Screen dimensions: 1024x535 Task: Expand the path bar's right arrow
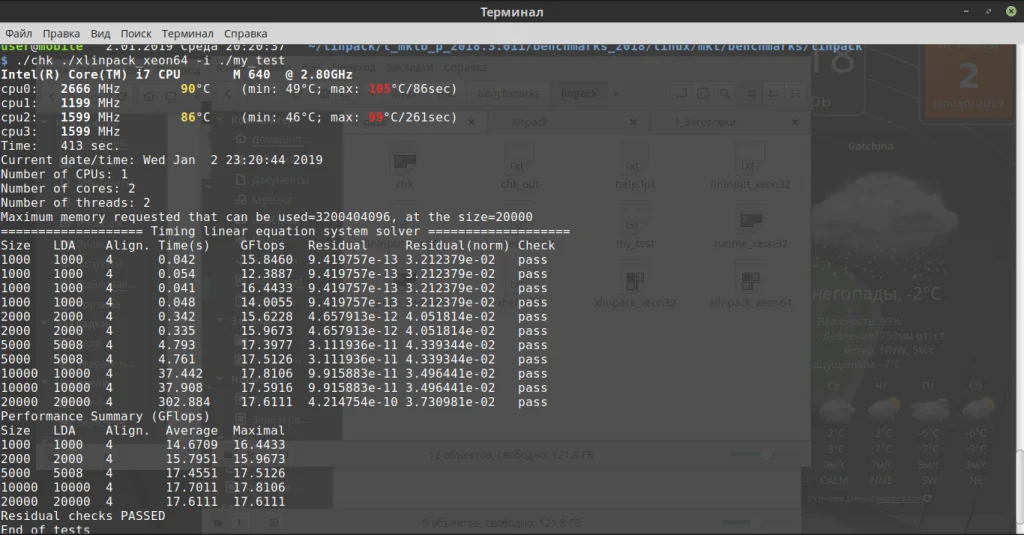click(x=615, y=93)
